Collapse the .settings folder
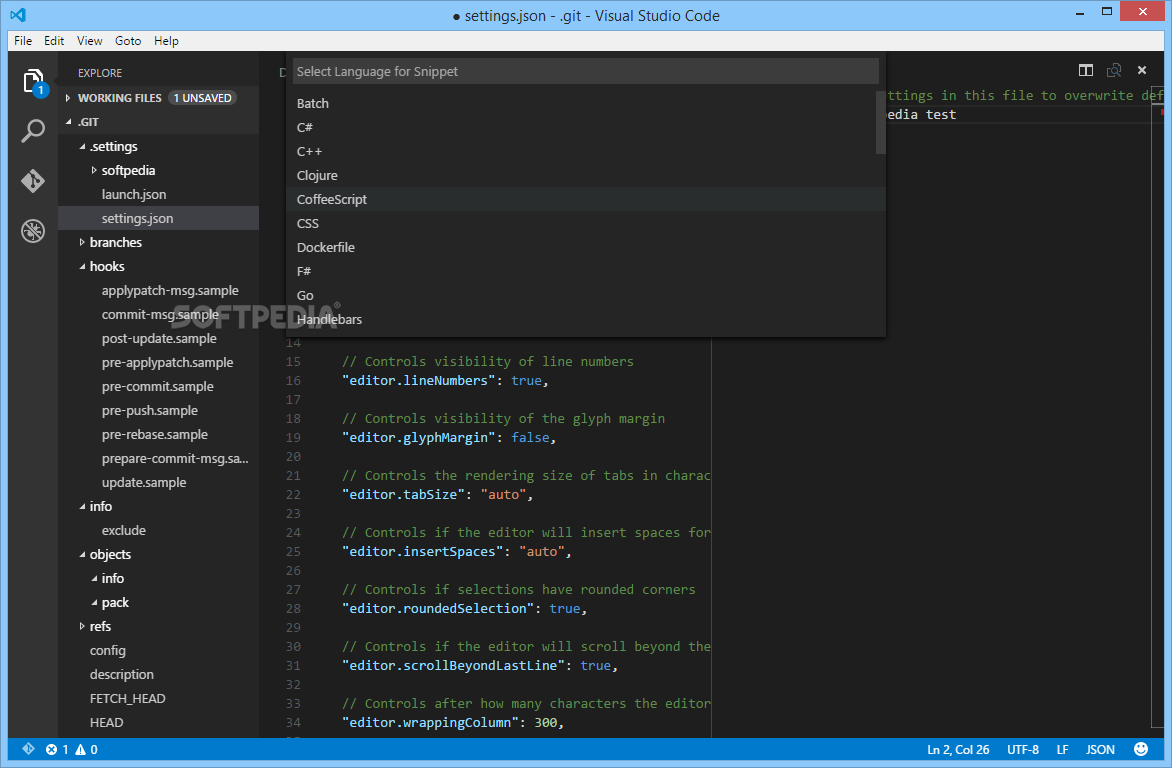1172x768 pixels. tap(82, 147)
